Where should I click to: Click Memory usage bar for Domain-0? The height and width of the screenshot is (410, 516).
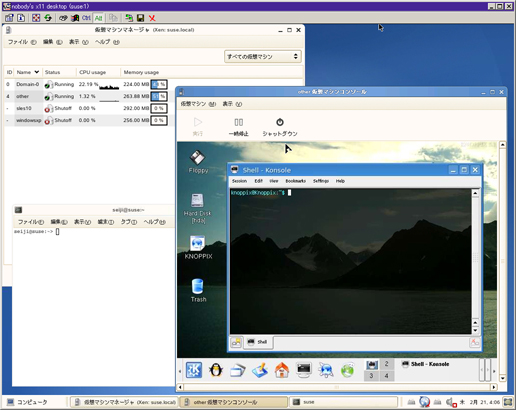(x=159, y=84)
